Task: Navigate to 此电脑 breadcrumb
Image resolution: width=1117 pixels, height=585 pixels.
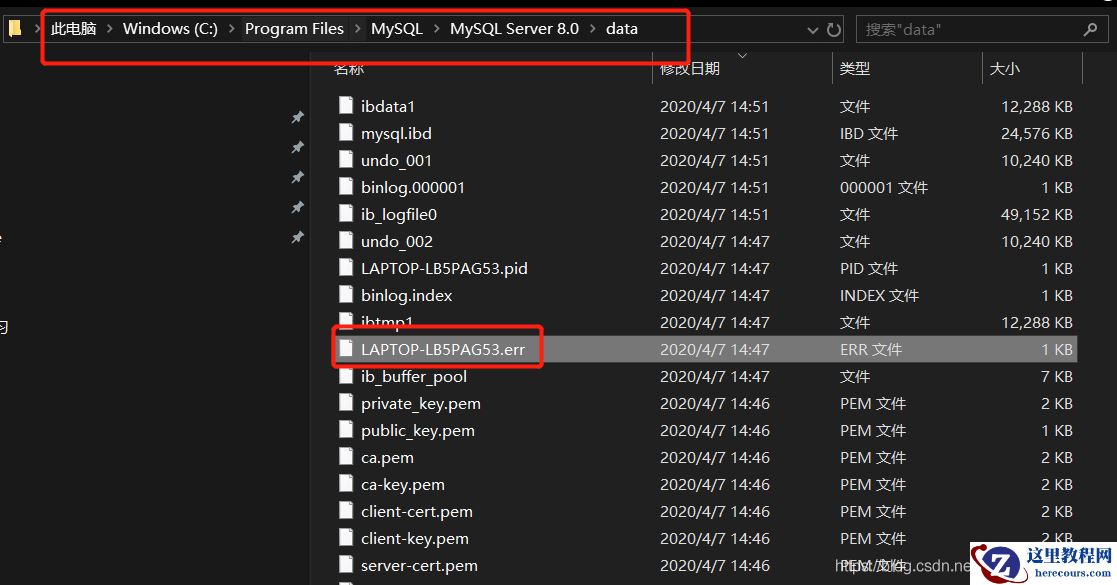Action: (73, 29)
